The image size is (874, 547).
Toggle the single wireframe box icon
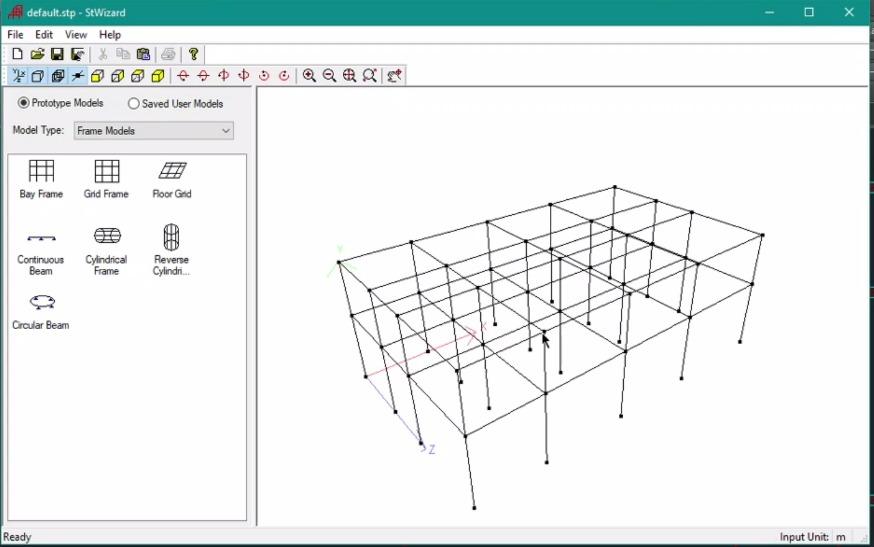tap(38, 76)
